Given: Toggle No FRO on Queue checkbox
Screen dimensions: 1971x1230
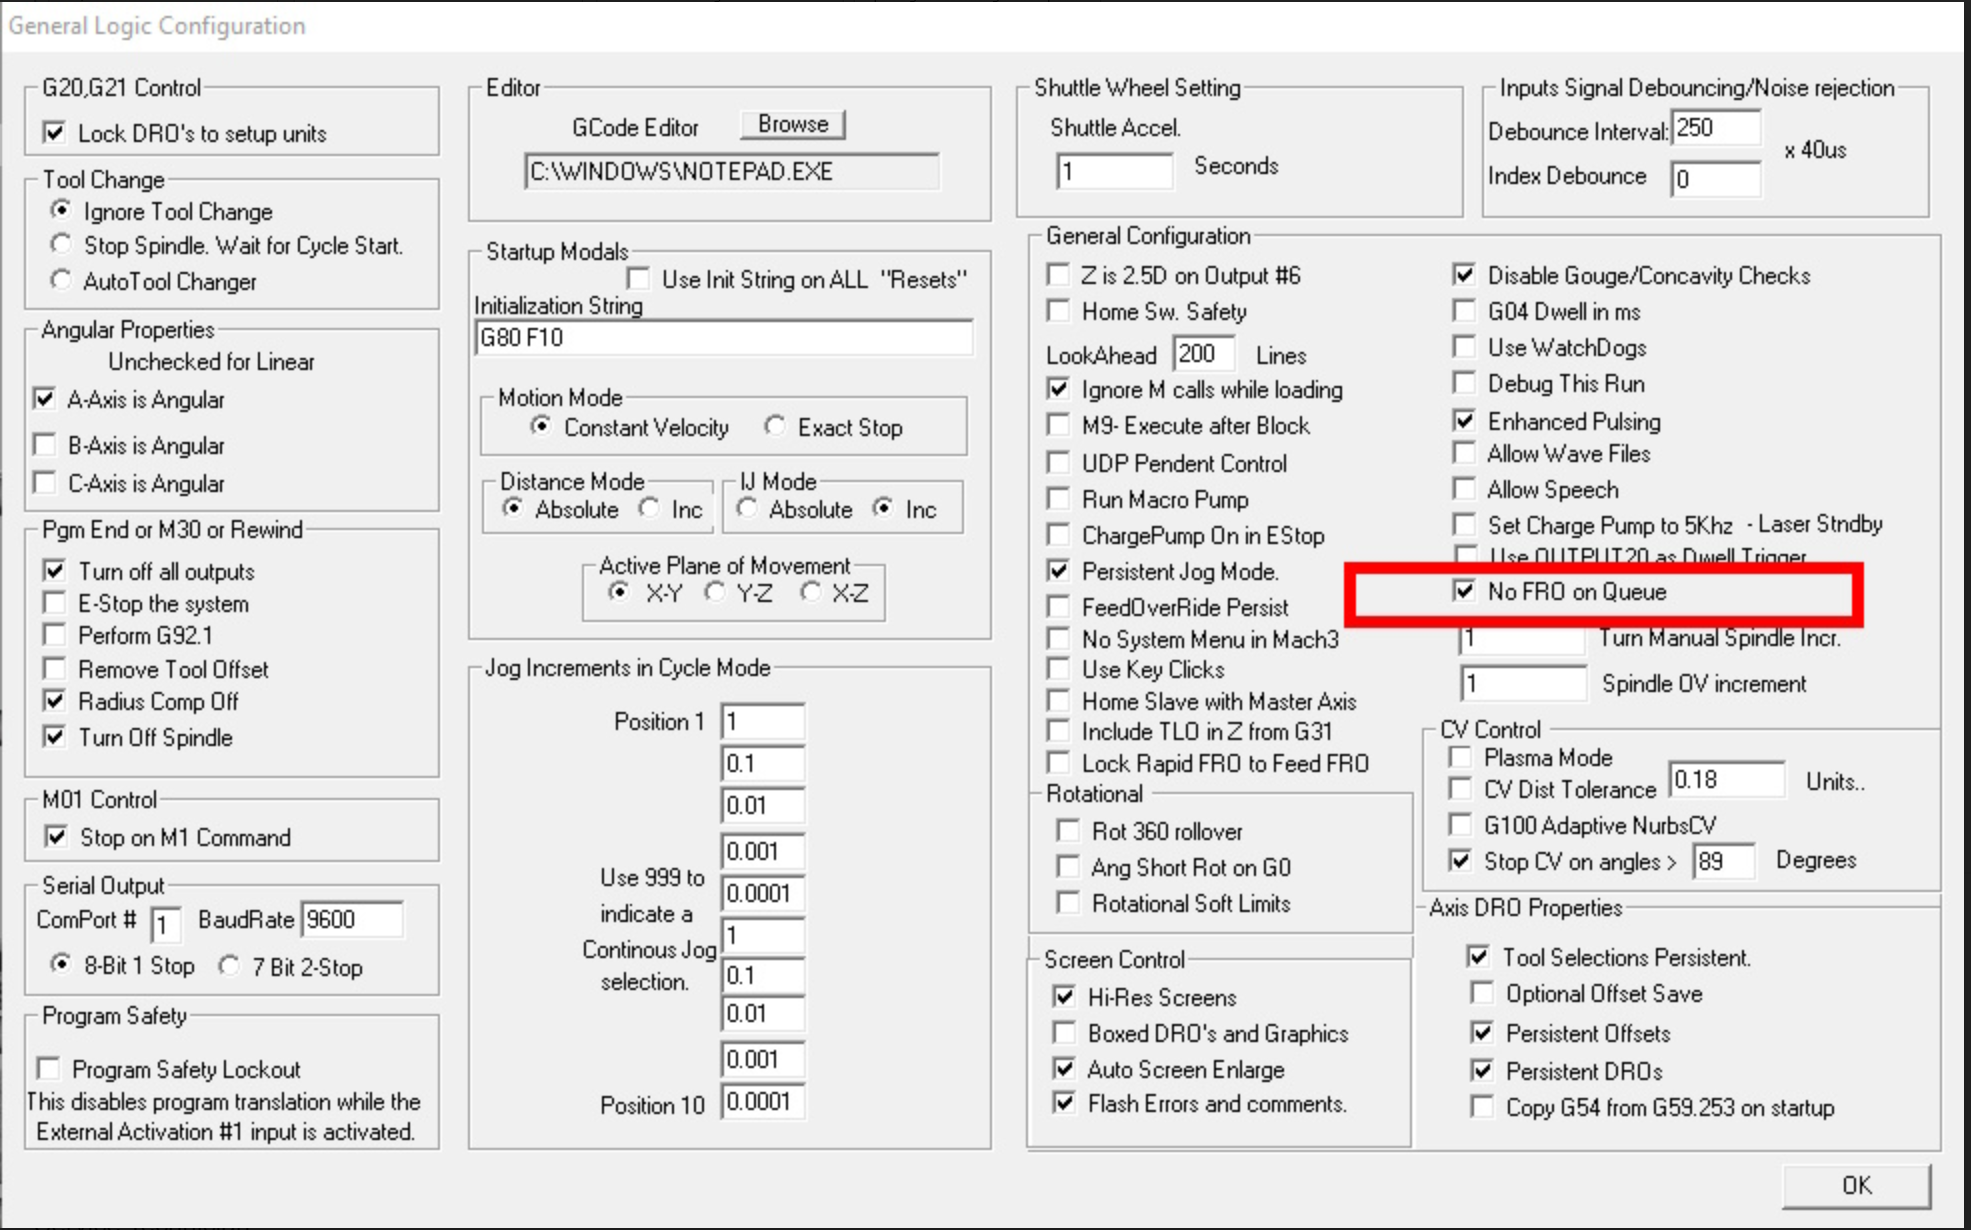Looking at the screenshot, I should coord(1464,591).
